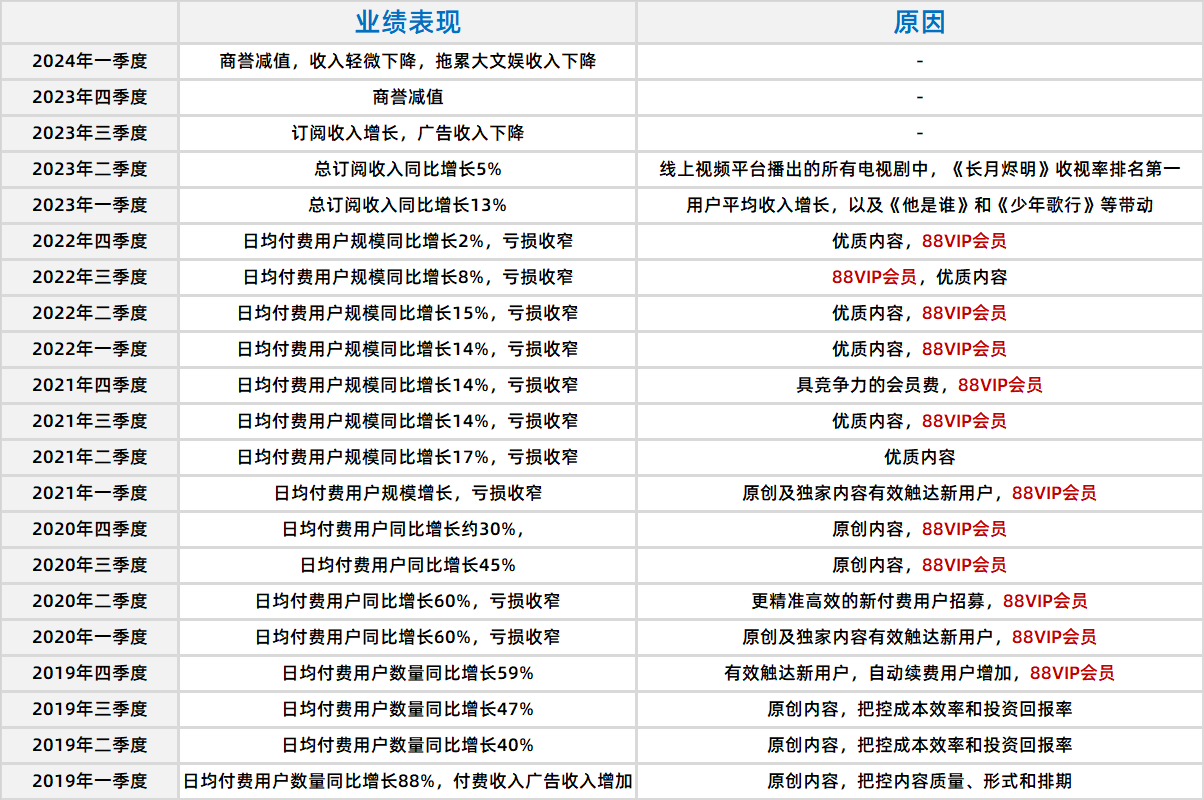Click the cell 更精准高效的新付费用户招募，88VIP会员
1204x800 pixels.
(x=920, y=601)
